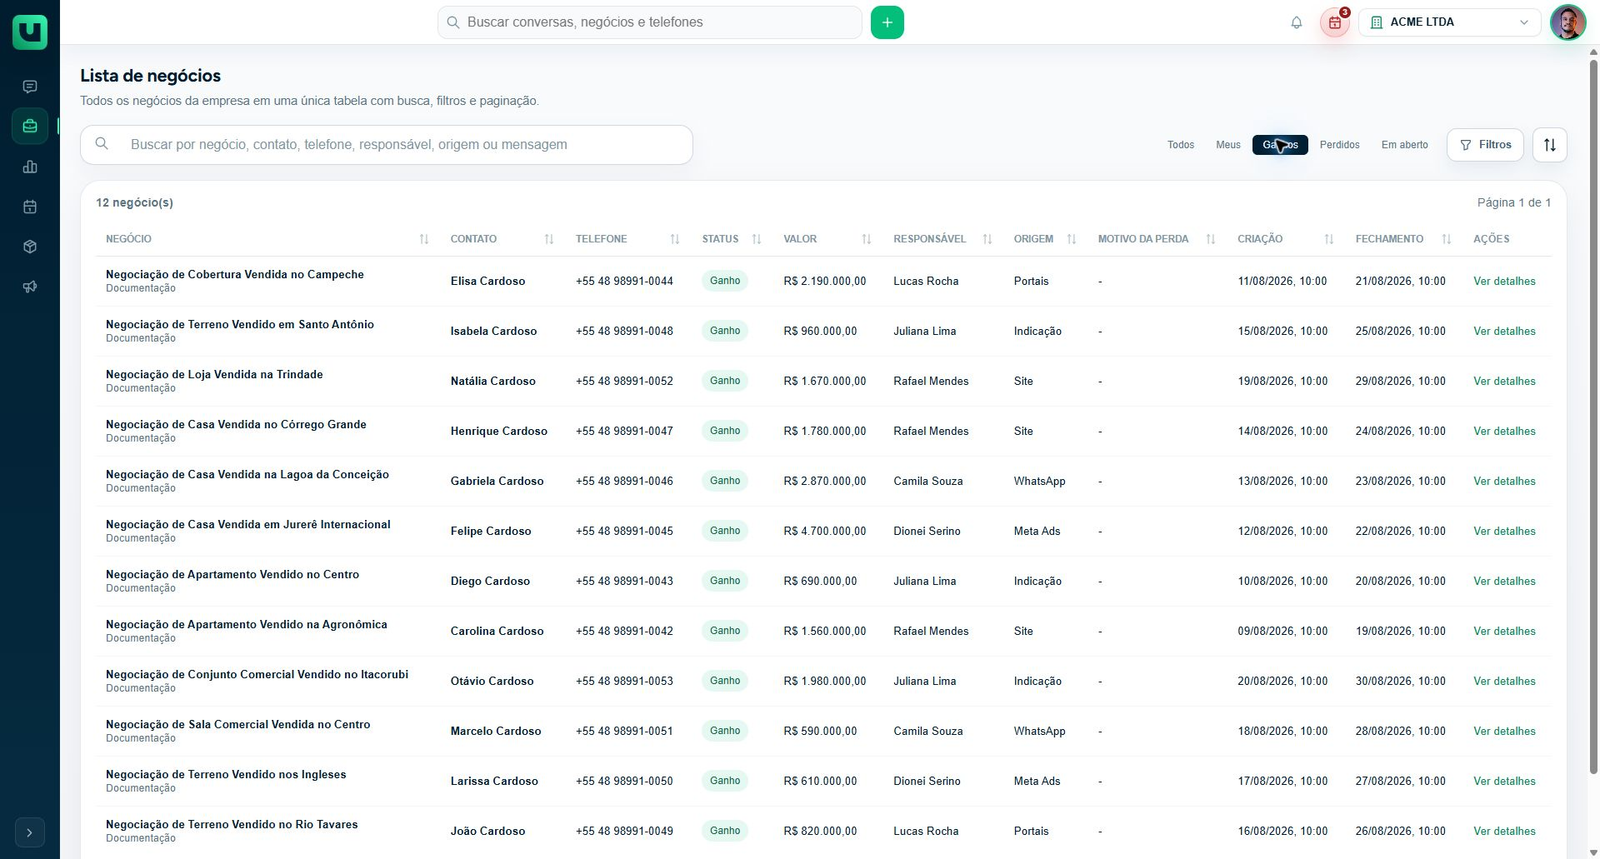The height and width of the screenshot is (859, 1600).
Task: Select the Todos filter tab
Action: [x=1181, y=145]
